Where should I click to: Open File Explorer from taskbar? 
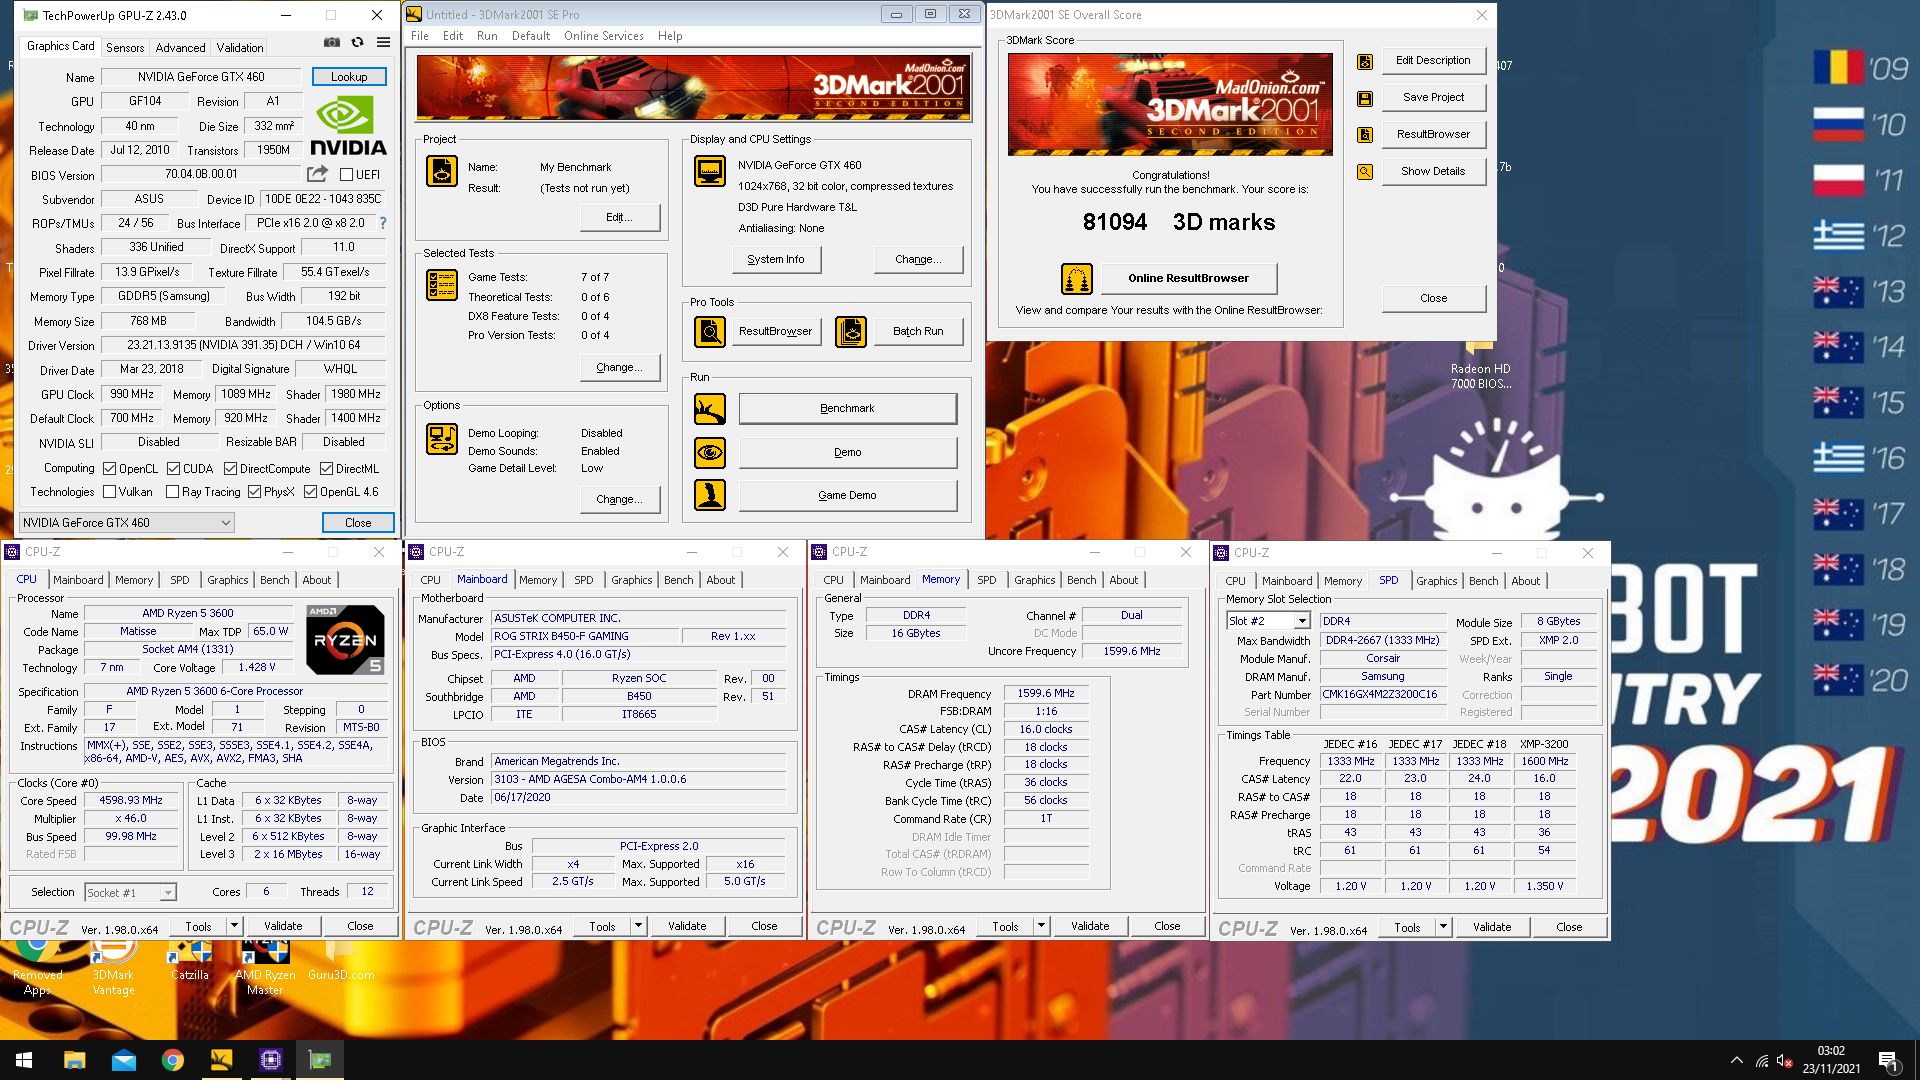click(75, 1060)
